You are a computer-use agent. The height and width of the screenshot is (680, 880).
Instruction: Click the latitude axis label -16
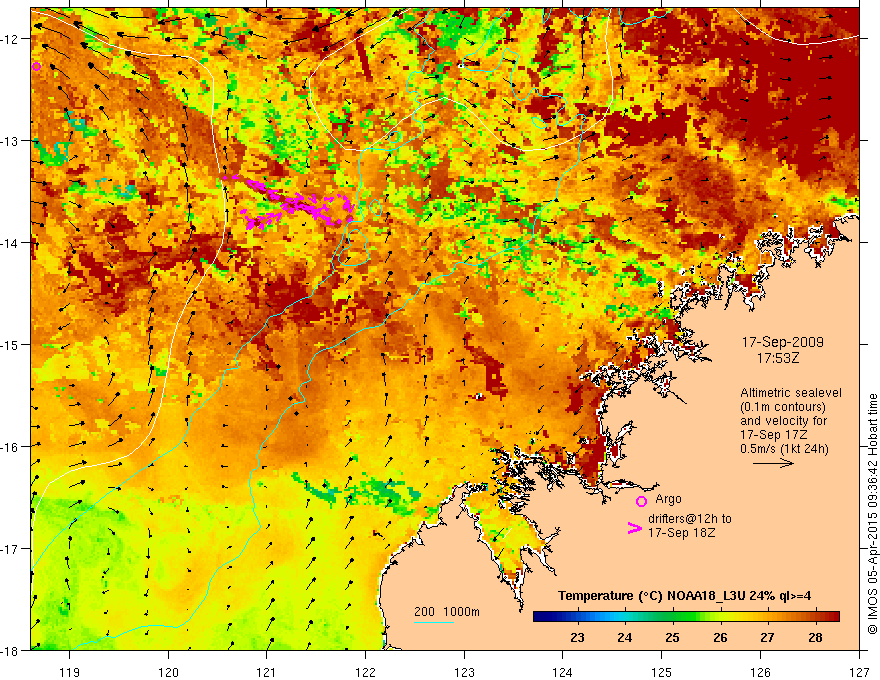pos(11,447)
